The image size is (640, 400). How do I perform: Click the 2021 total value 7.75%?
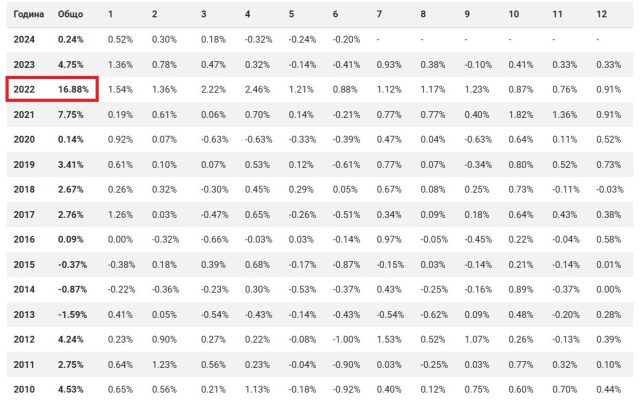[71, 114]
